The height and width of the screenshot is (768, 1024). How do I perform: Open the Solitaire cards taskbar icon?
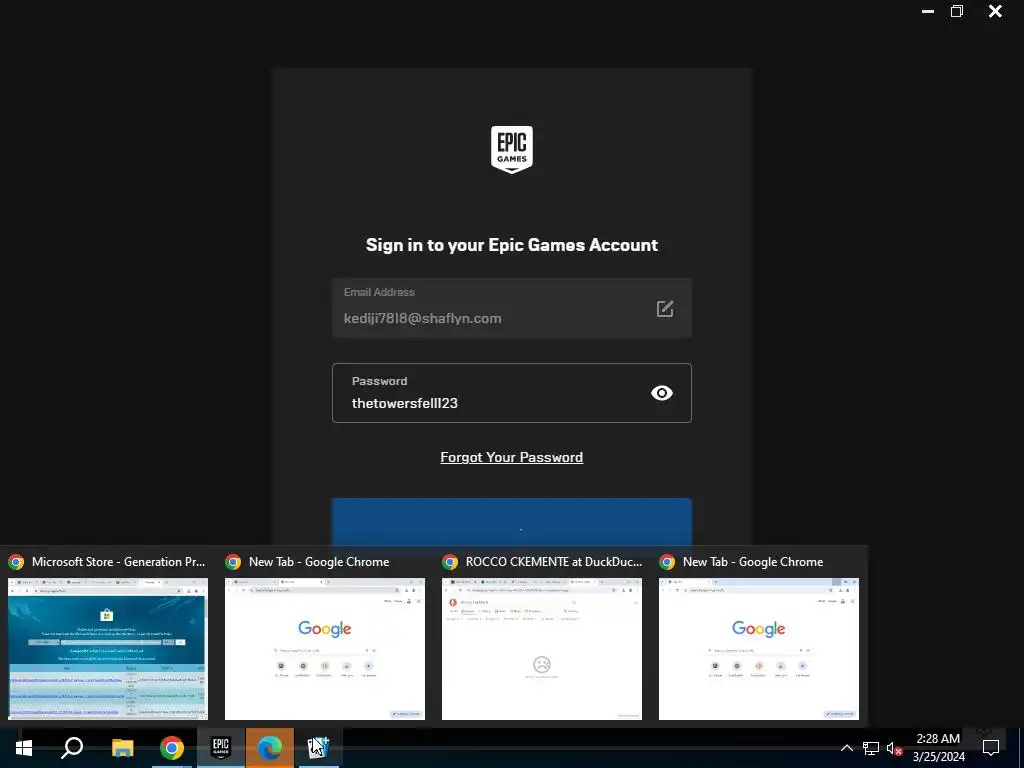[319, 748]
